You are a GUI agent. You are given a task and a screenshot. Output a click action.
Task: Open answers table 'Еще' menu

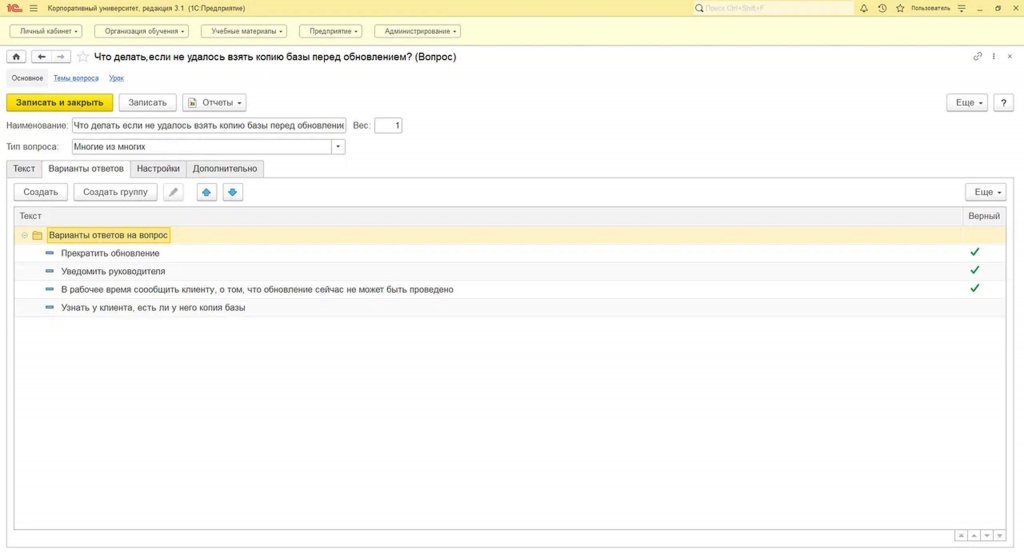[x=985, y=192]
